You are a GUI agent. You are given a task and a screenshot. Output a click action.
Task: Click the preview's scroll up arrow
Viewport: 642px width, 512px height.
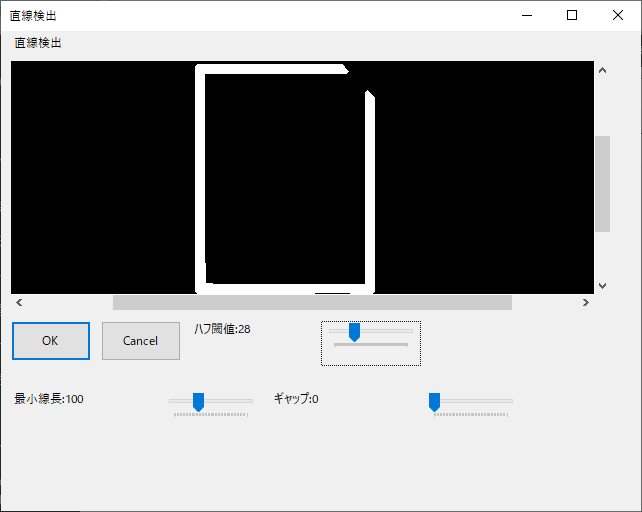602,70
